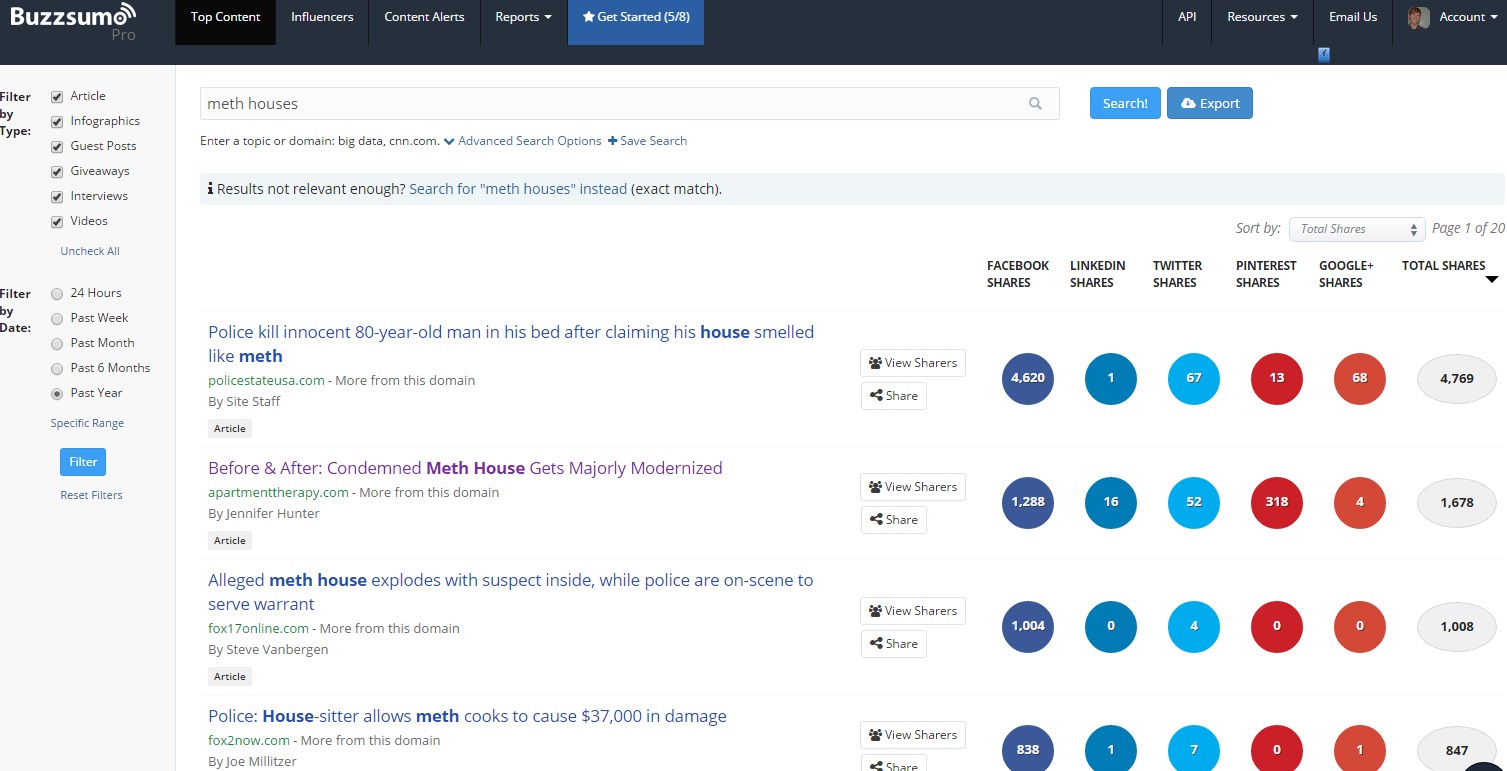Click total shares bubble showing 1,678

tap(1457, 503)
